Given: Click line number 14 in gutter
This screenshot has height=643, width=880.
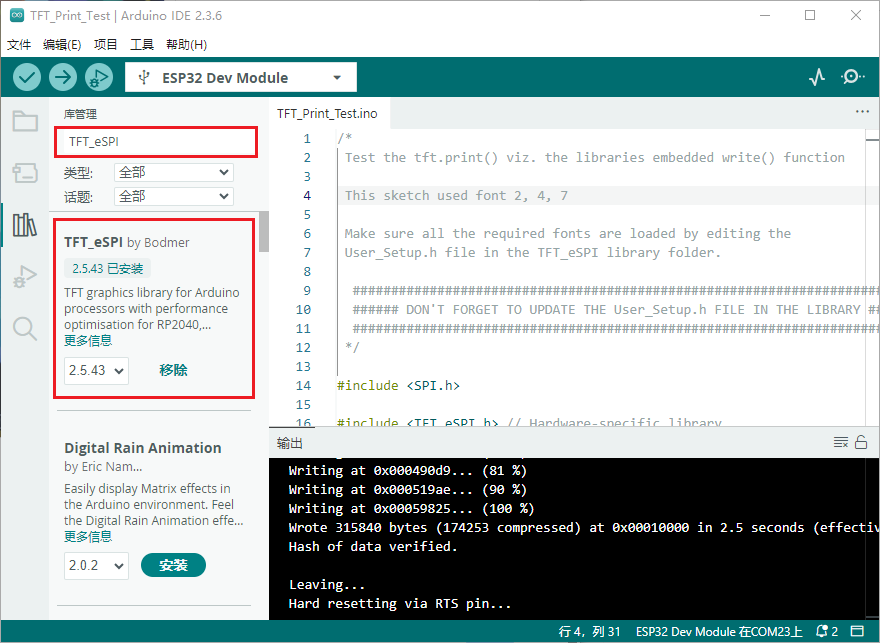Looking at the screenshot, I should click(x=303, y=385).
